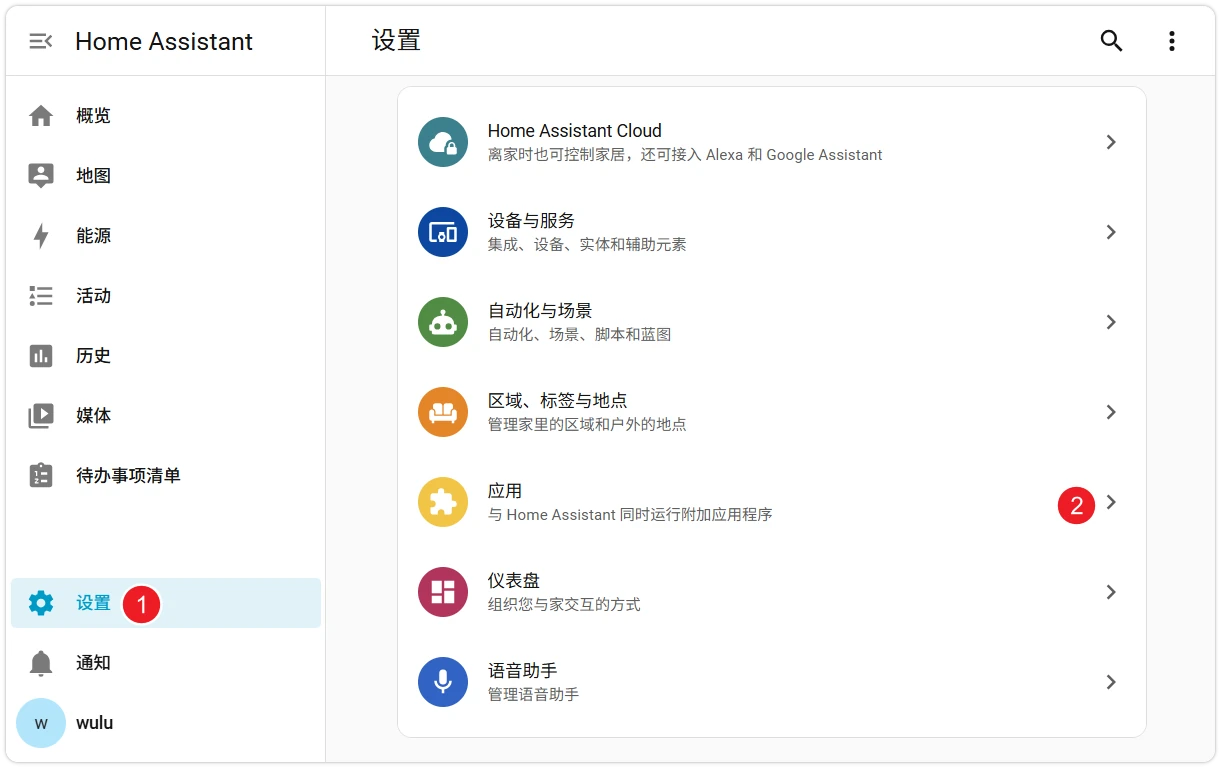Click the green robot icon for 自动化与场景
The image size is (1221, 768).
pos(443,322)
